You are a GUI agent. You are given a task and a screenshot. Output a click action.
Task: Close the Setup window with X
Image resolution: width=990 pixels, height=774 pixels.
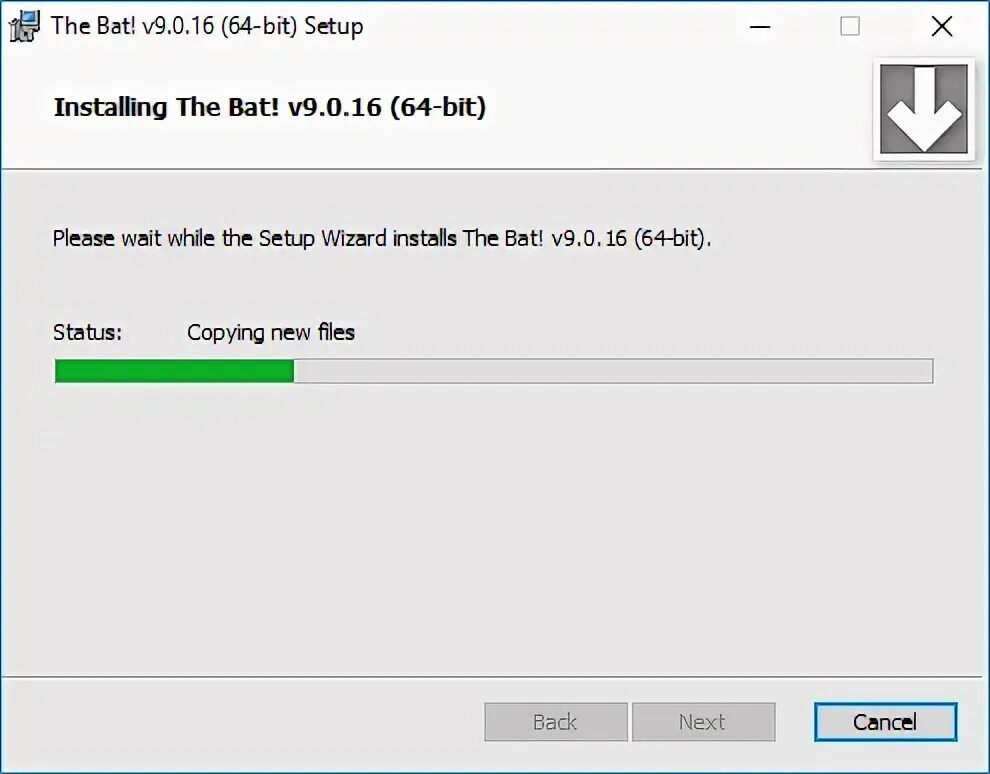941,27
